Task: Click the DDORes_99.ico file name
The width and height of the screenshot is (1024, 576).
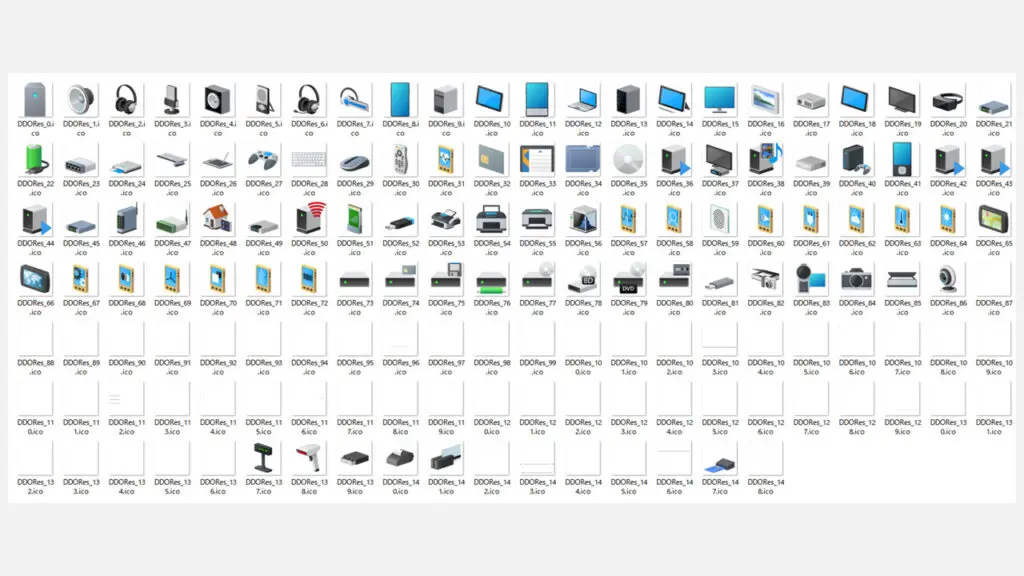Action: tap(537, 367)
